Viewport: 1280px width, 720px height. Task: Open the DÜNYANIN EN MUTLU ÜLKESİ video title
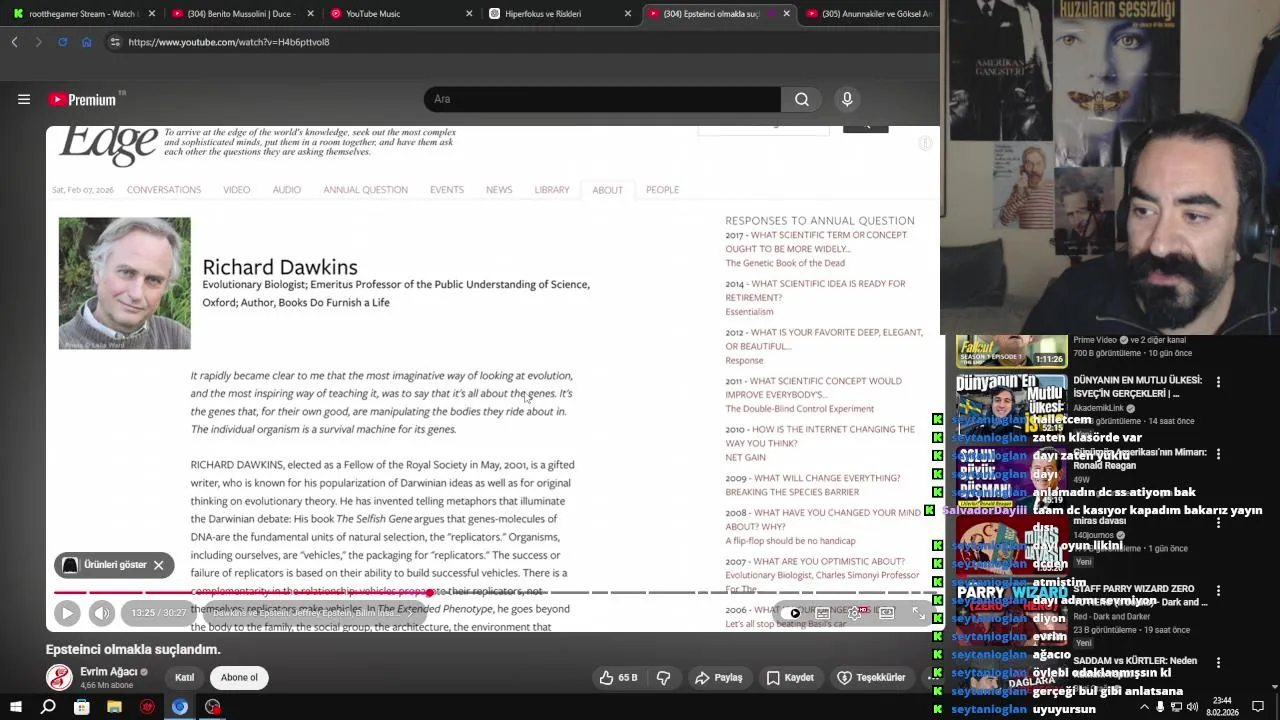(x=1138, y=387)
